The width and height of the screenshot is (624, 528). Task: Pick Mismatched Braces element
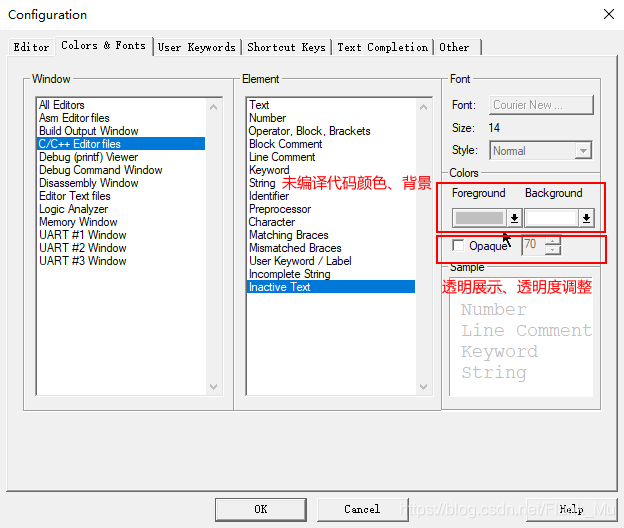pos(331,248)
